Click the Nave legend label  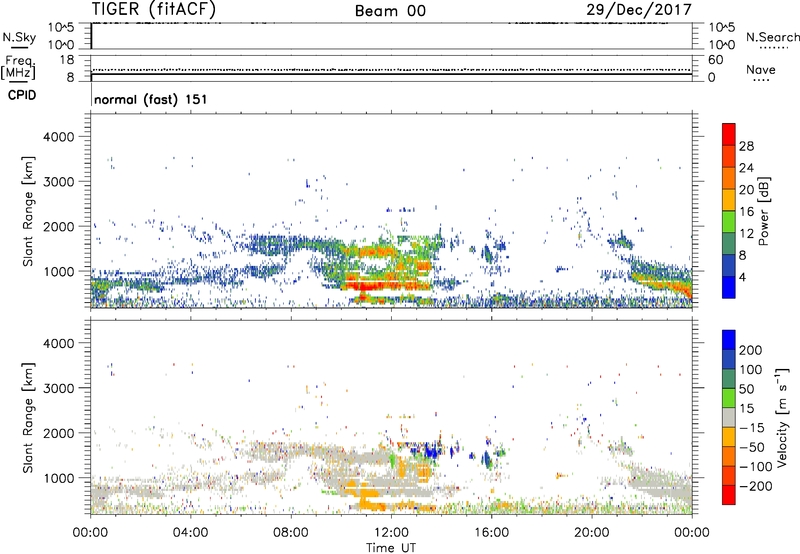[x=761, y=70]
